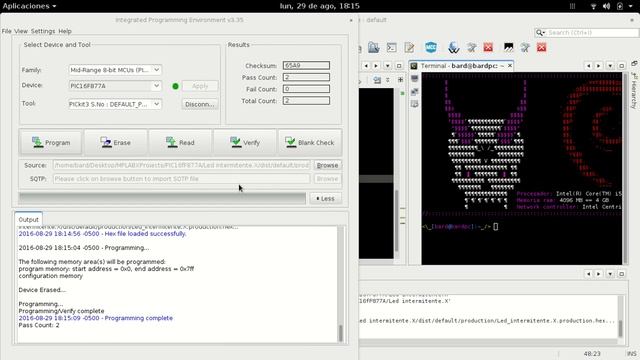
Task: Click the Total Count value field
Action: tap(306, 100)
